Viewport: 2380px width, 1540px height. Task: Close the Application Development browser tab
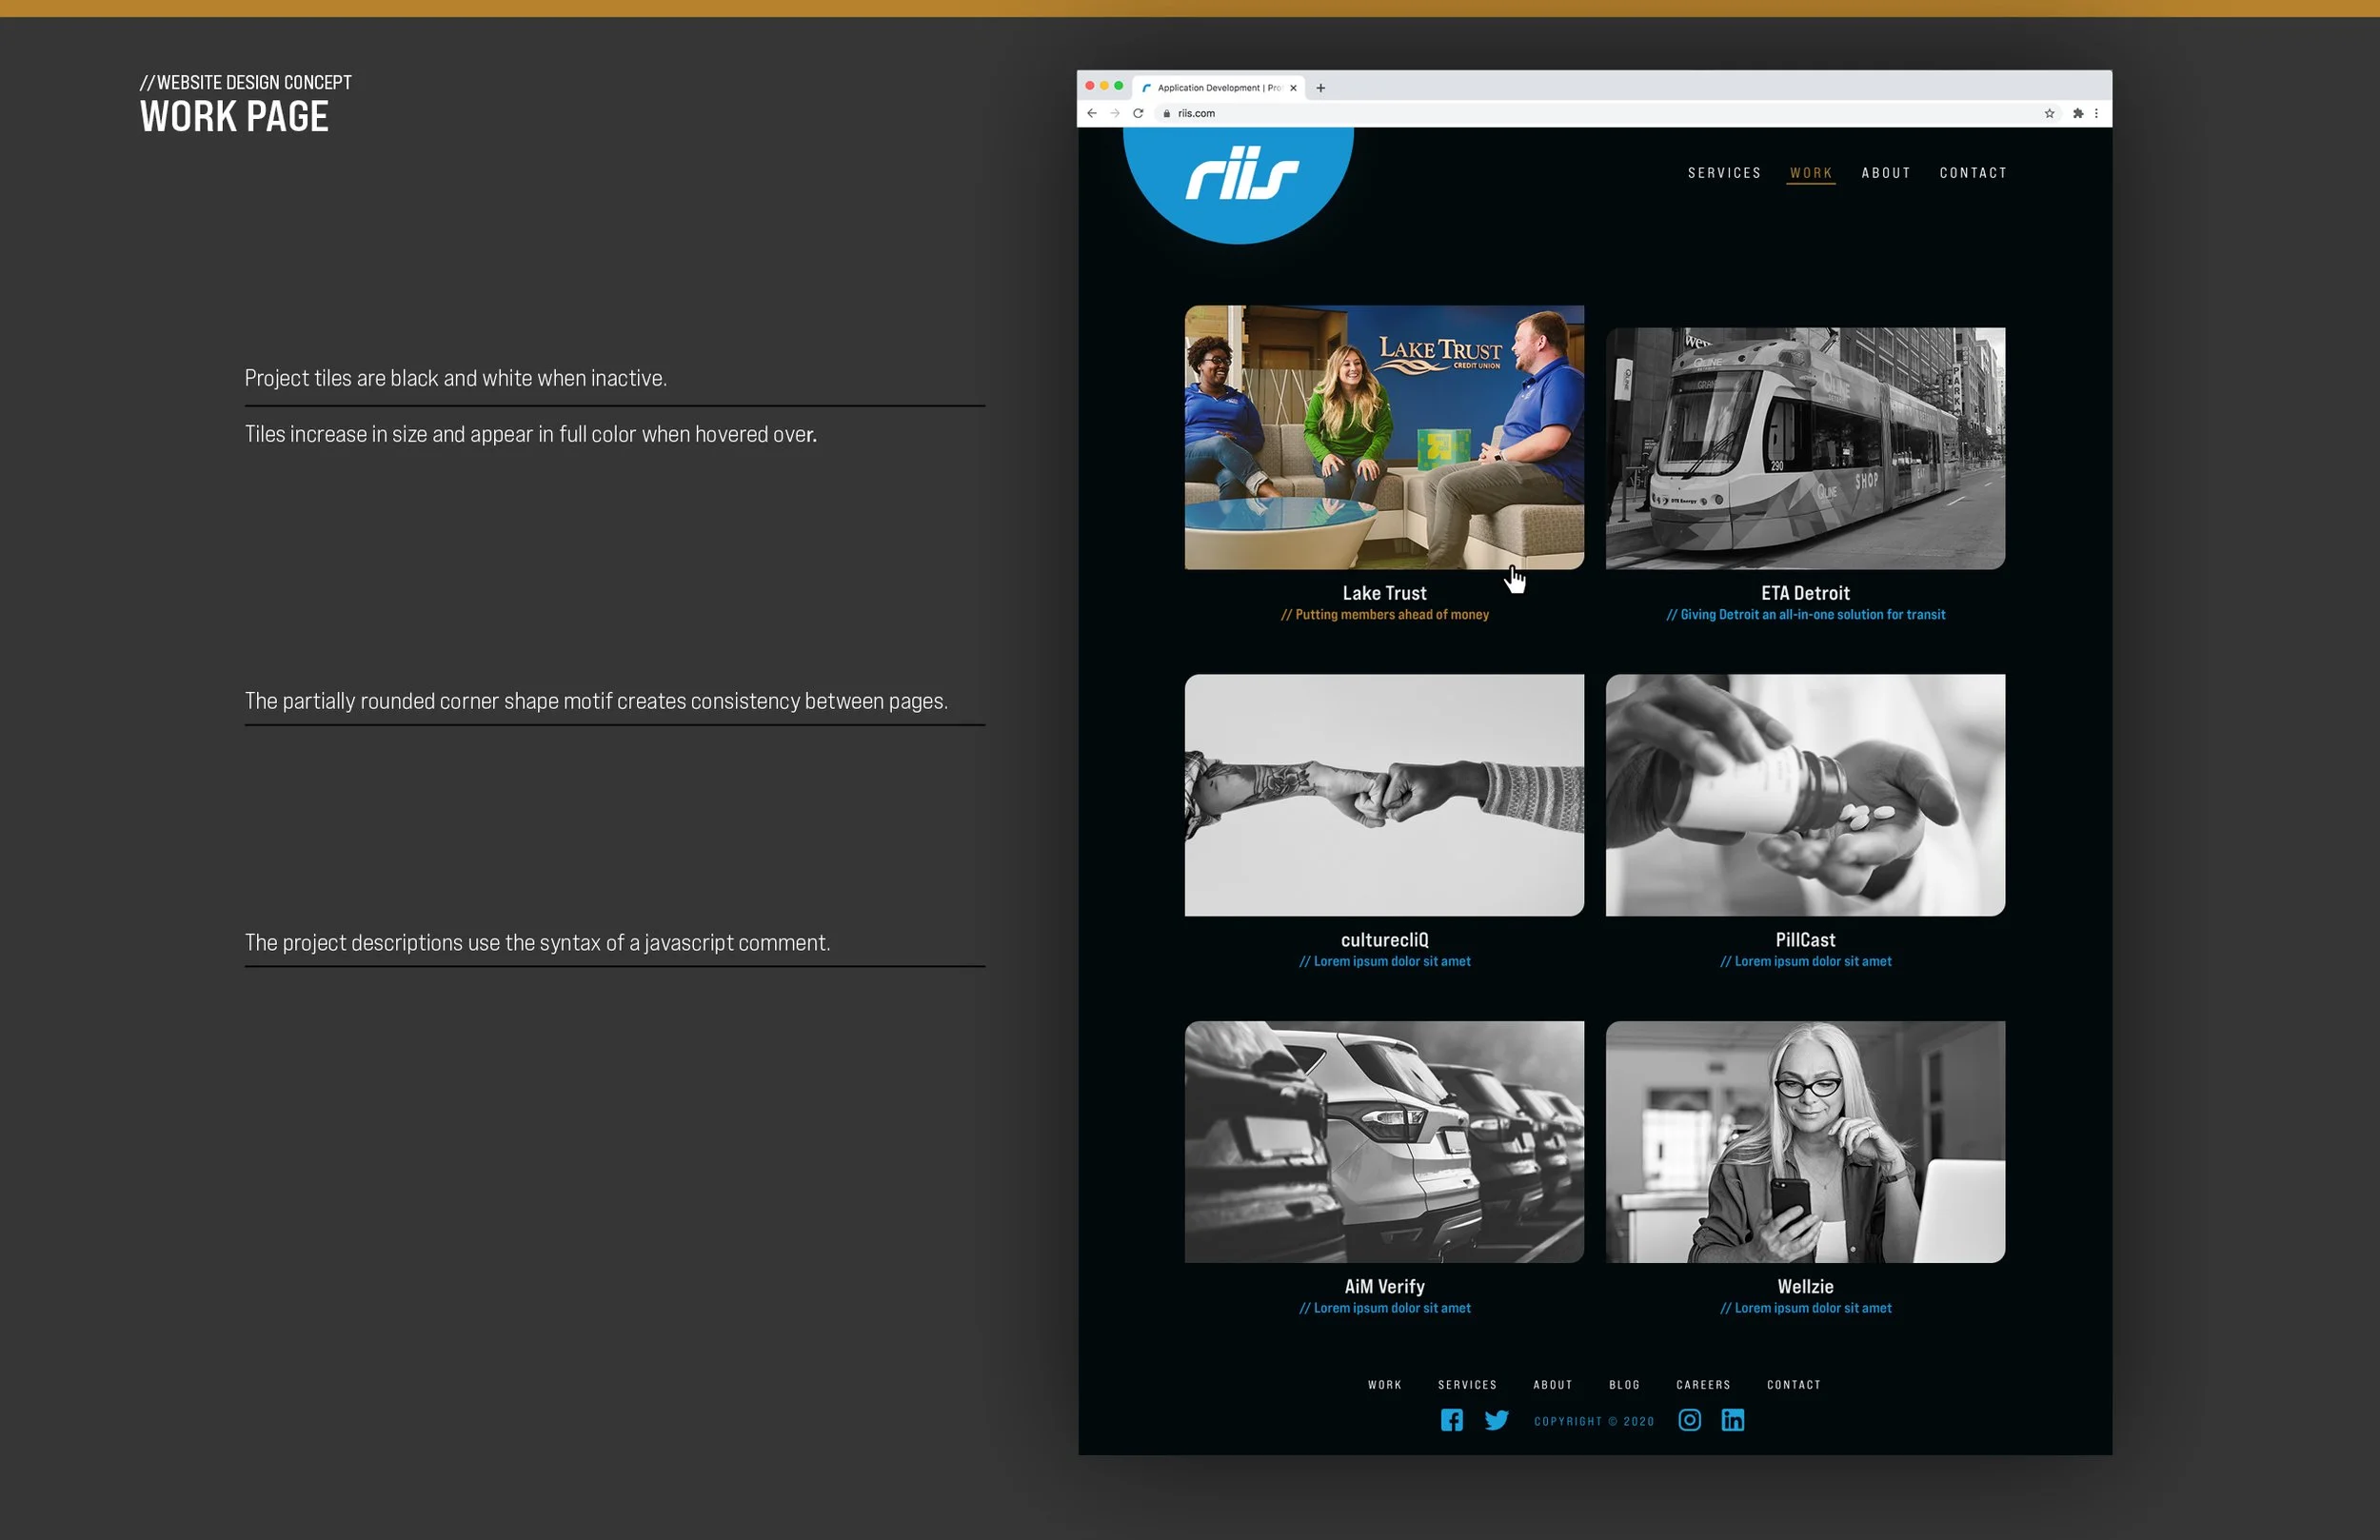[x=1293, y=88]
